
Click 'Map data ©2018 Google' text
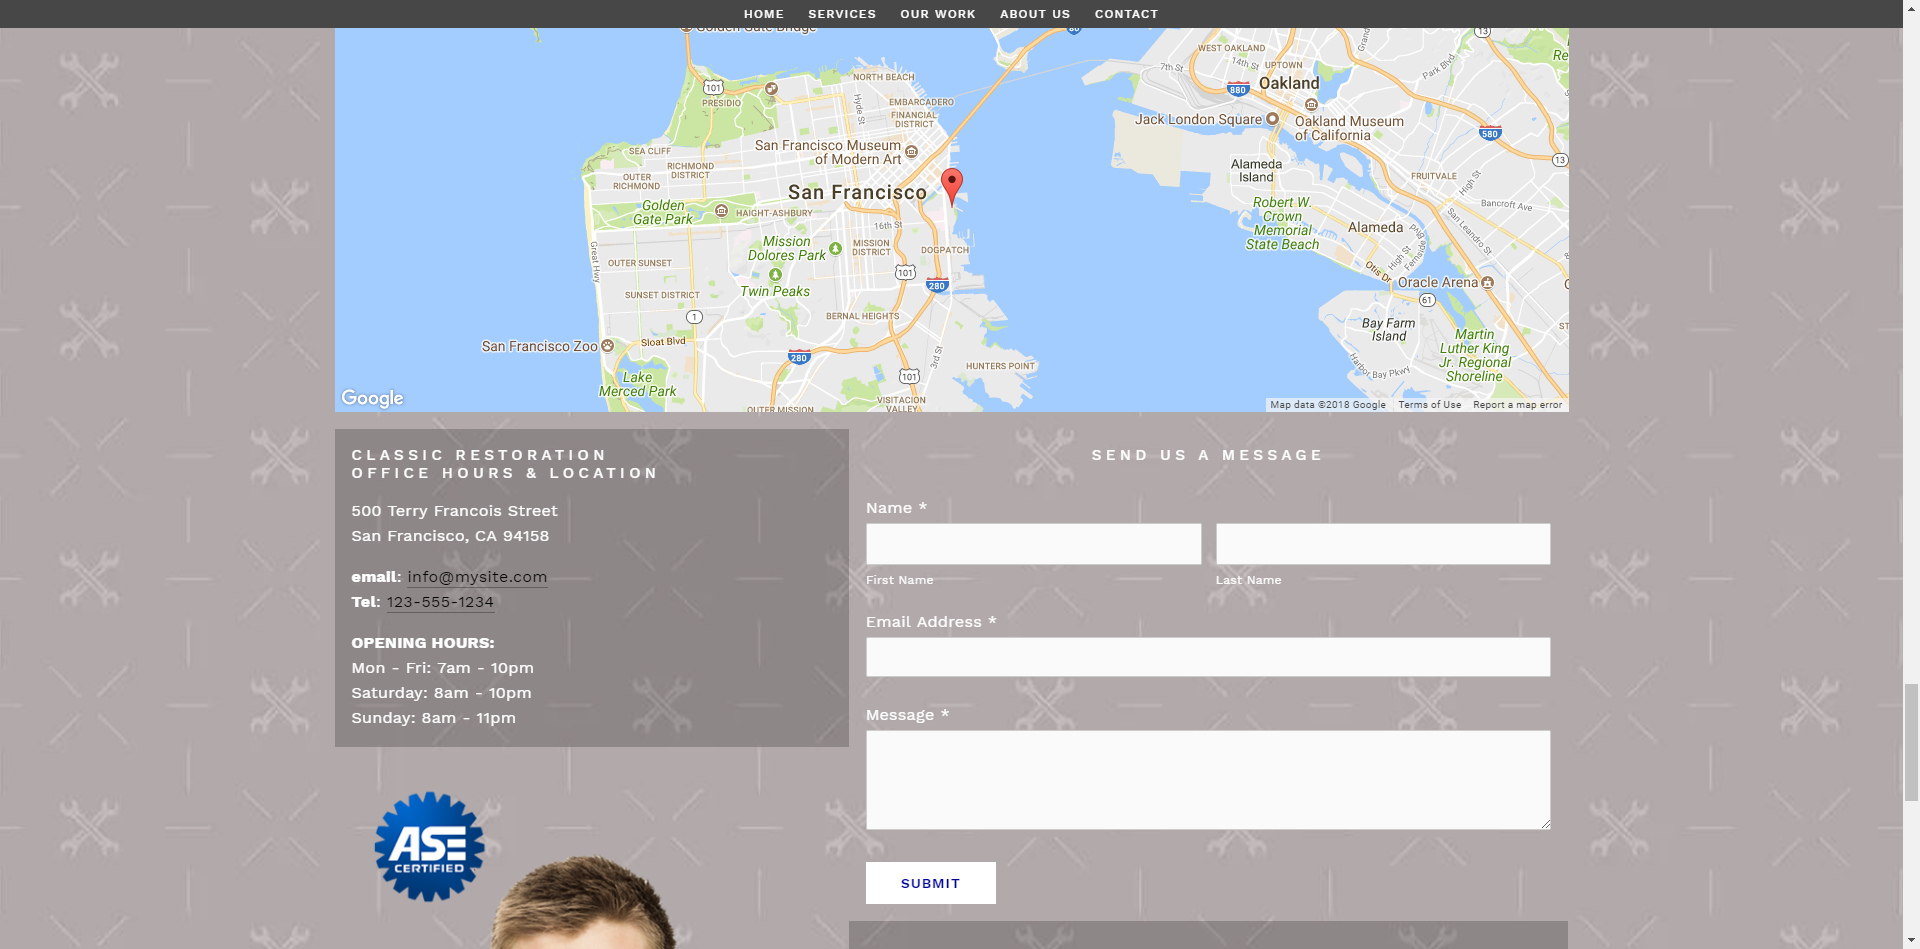click(1328, 405)
